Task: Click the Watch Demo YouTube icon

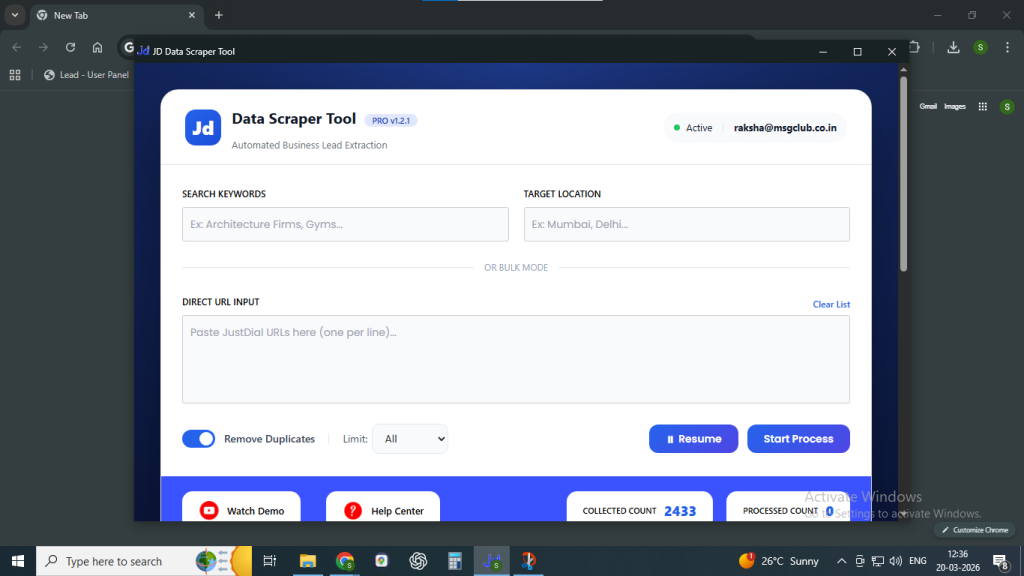Action: (209, 510)
